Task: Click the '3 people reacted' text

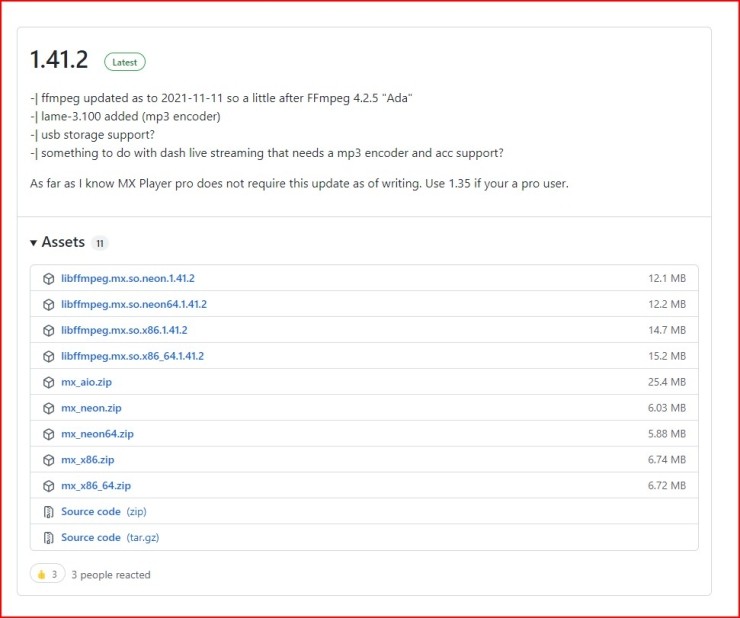Action: click(111, 575)
